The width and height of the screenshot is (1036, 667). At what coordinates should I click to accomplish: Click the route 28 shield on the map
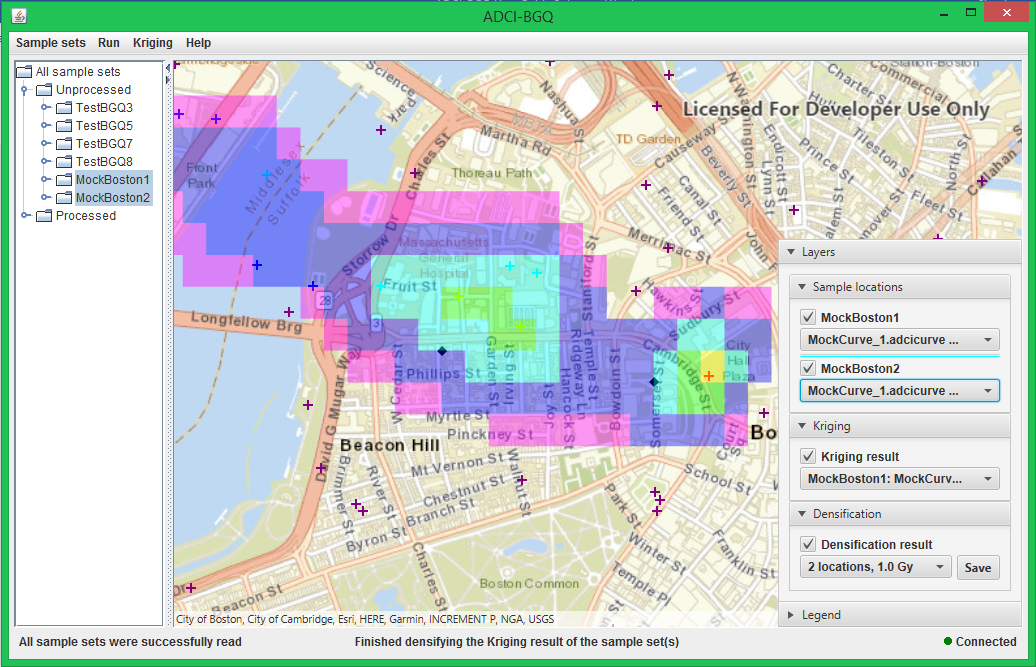(x=324, y=300)
